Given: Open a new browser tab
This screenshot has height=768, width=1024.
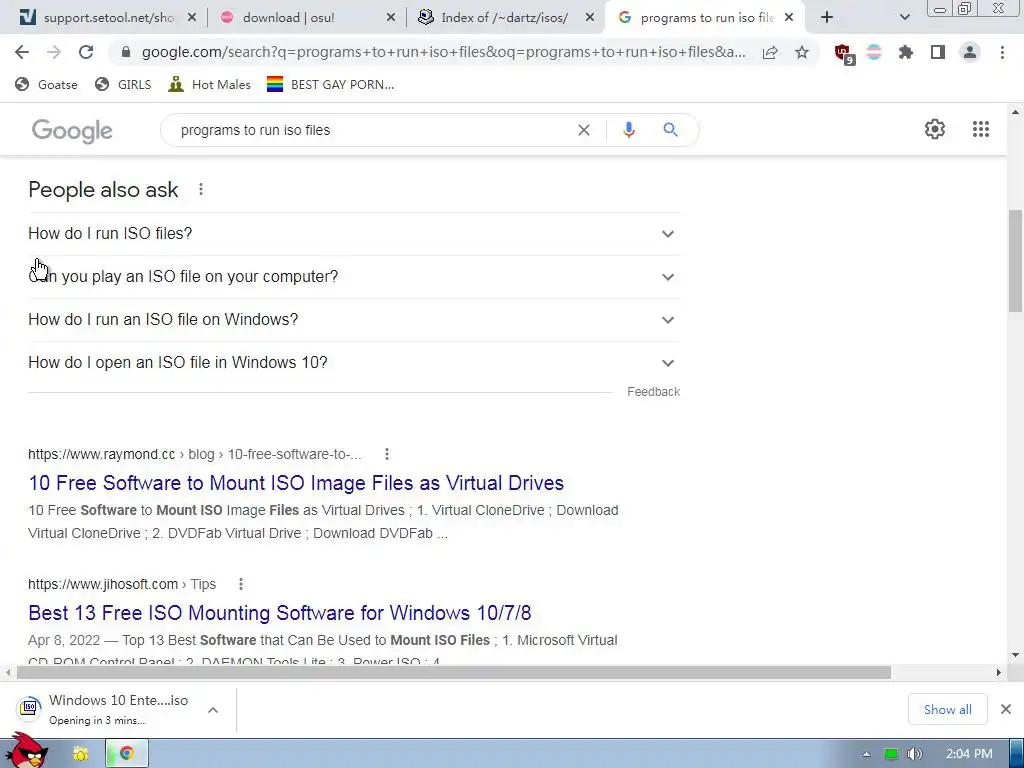Looking at the screenshot, I should 827,18.
